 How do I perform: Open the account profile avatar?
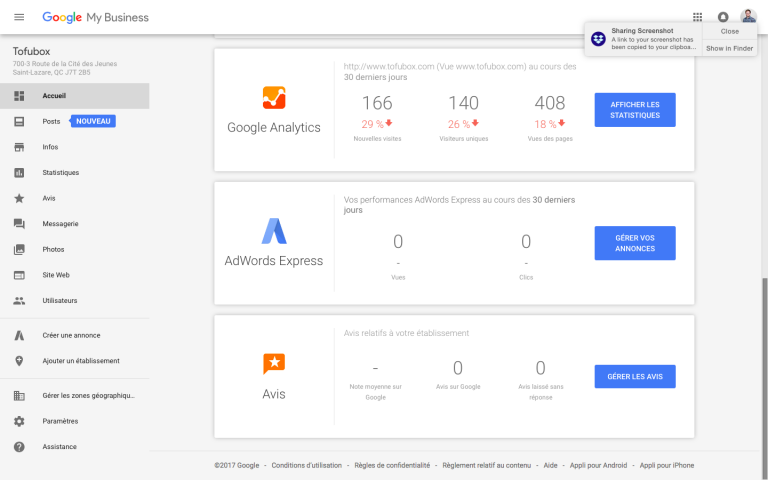[x=748, y=16]
